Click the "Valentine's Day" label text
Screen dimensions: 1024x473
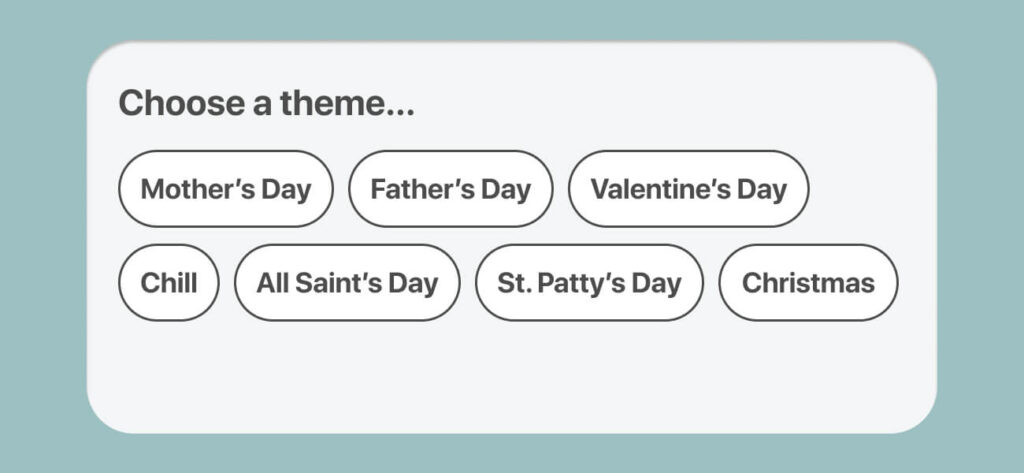point(688,189)
